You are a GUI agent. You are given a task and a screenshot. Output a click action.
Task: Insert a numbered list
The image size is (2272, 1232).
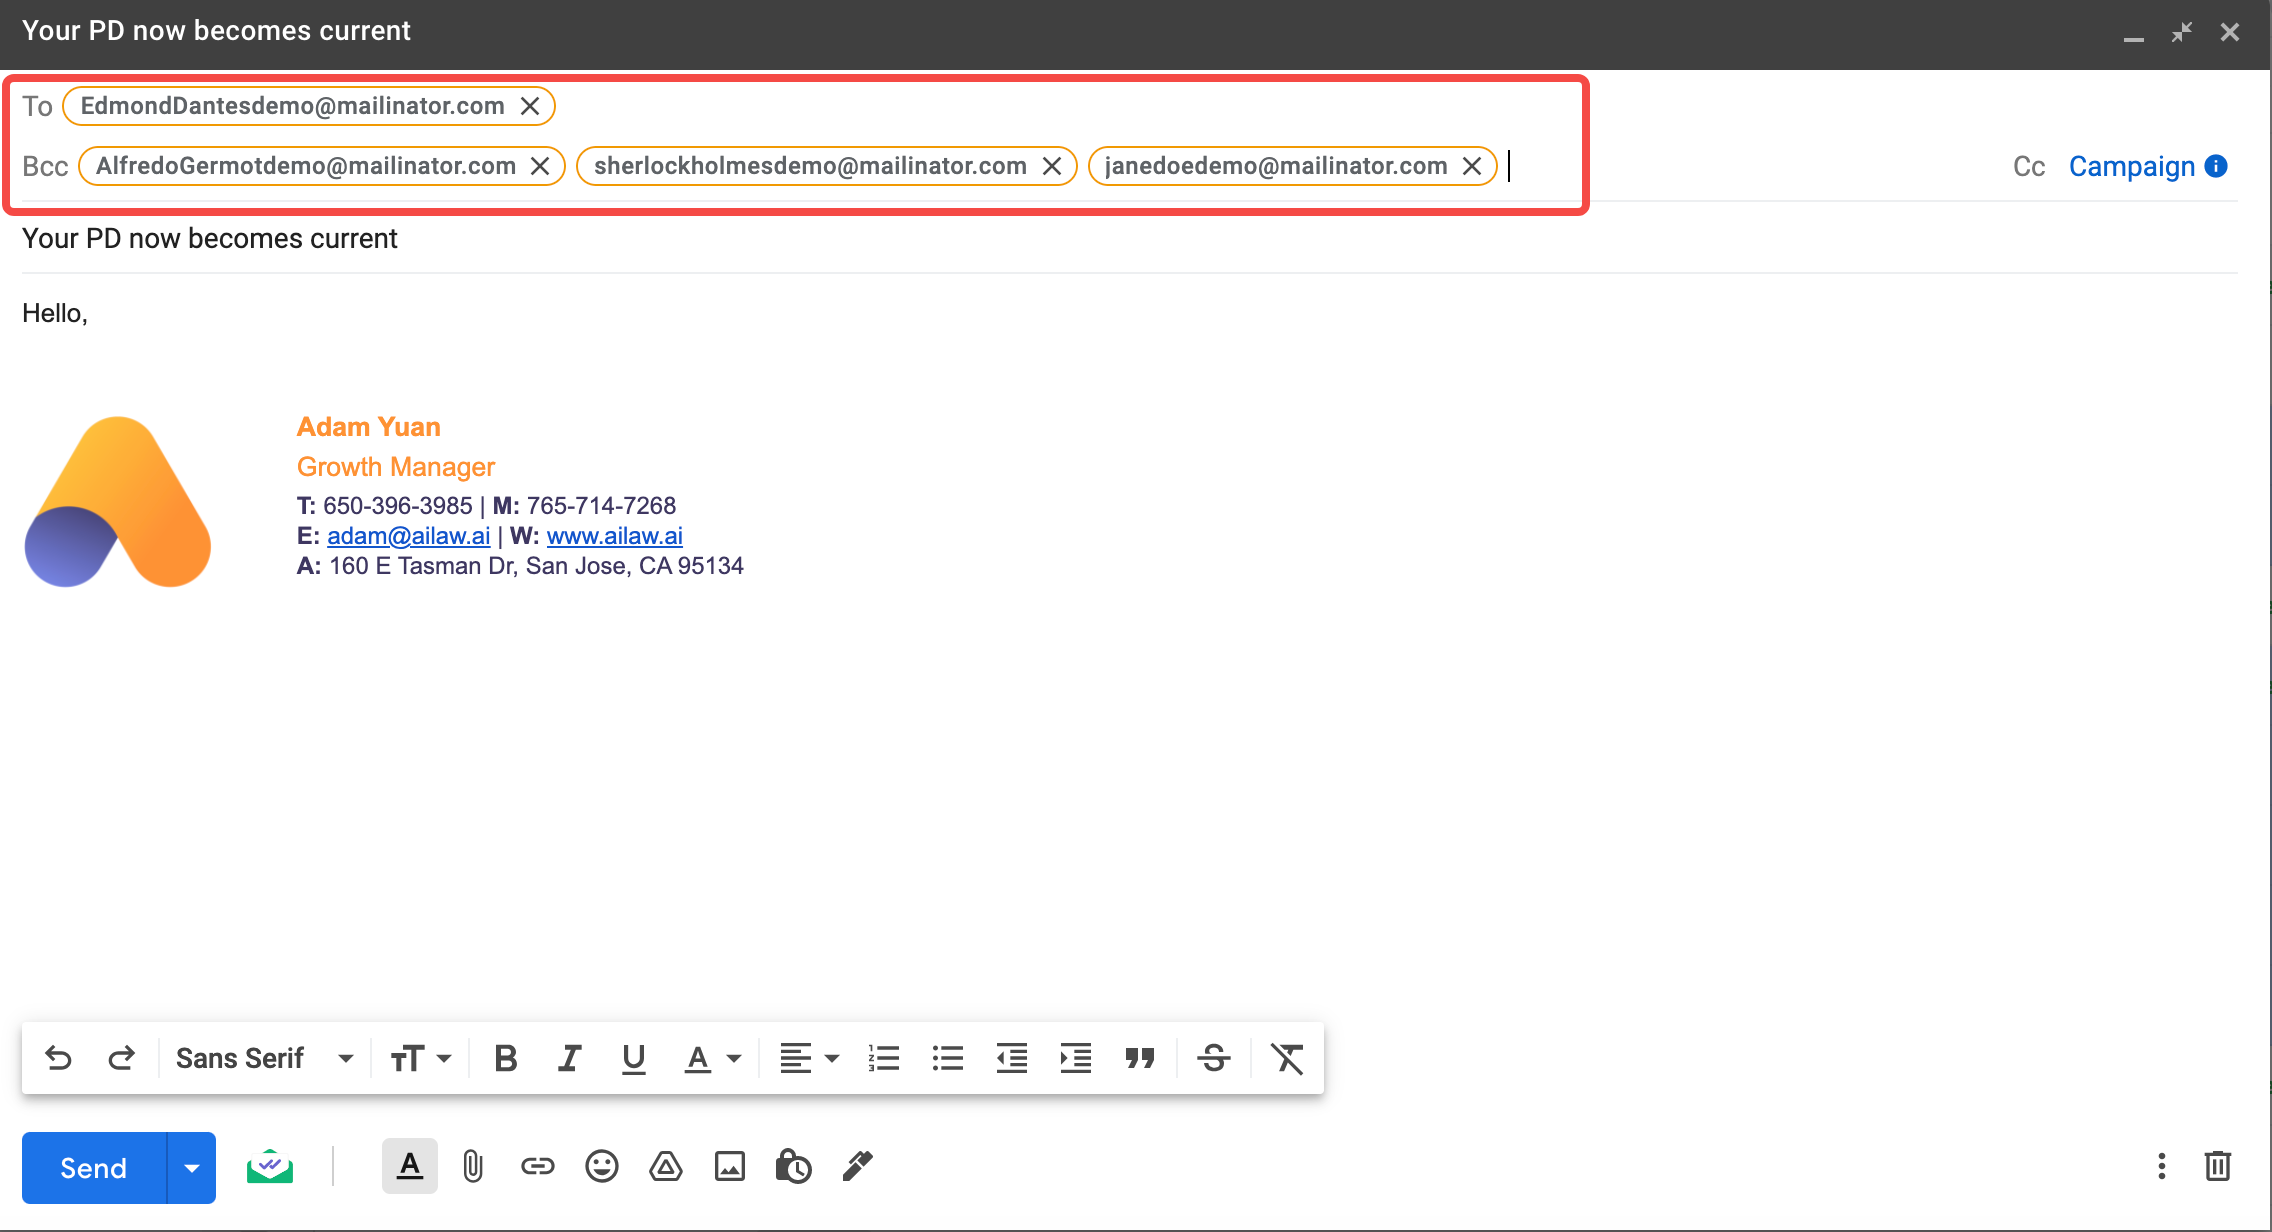pyautogui.click(x=884, y=1058)
